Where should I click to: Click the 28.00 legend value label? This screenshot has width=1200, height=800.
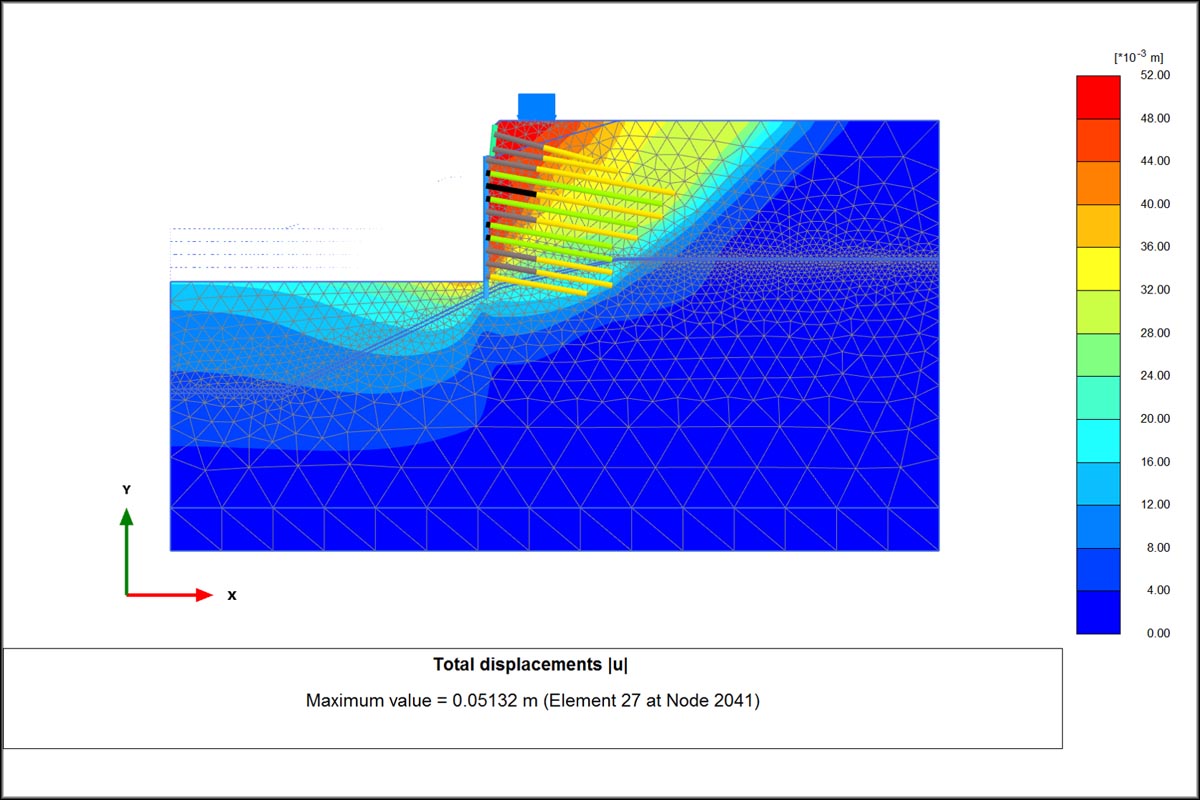(x=1155, y=333)
